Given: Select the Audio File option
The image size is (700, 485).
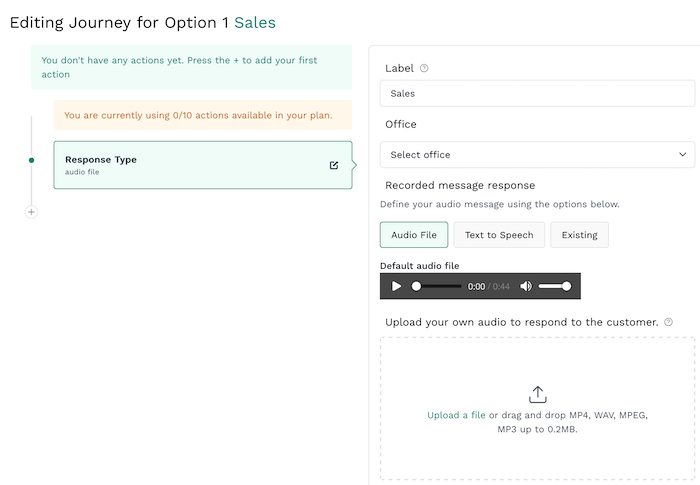Looking at the screenshot, I should click(413, 235).
